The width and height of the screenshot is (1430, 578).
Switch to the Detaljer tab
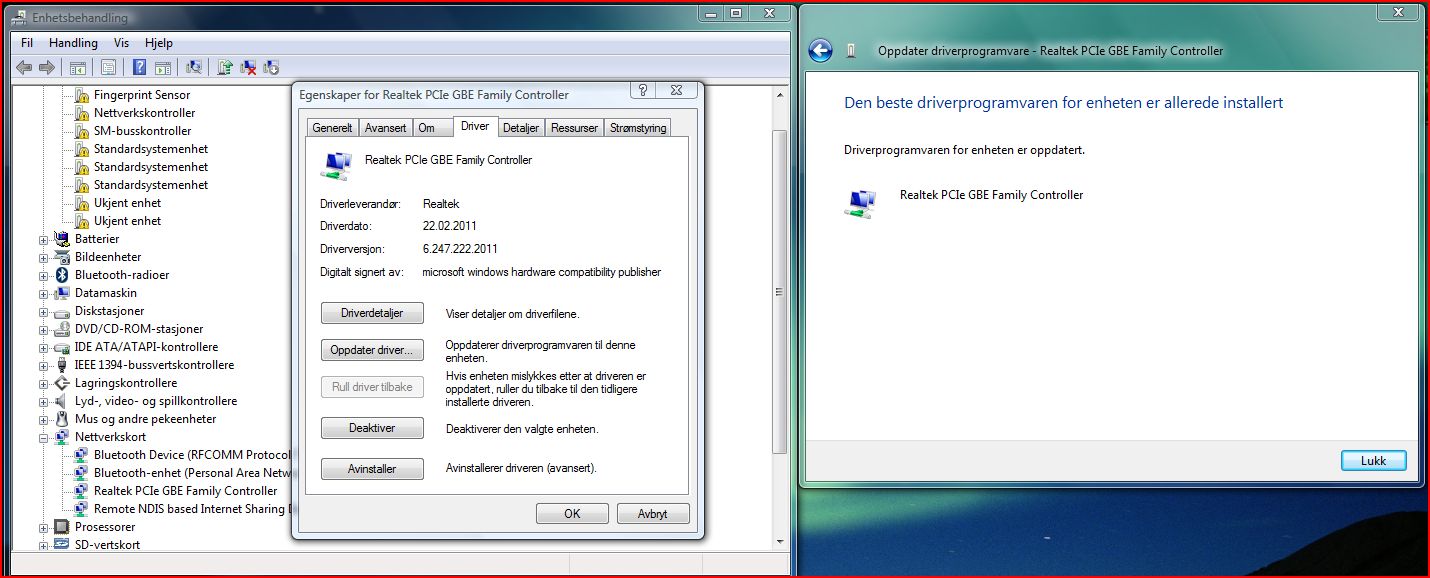click(x=521, y=128)
